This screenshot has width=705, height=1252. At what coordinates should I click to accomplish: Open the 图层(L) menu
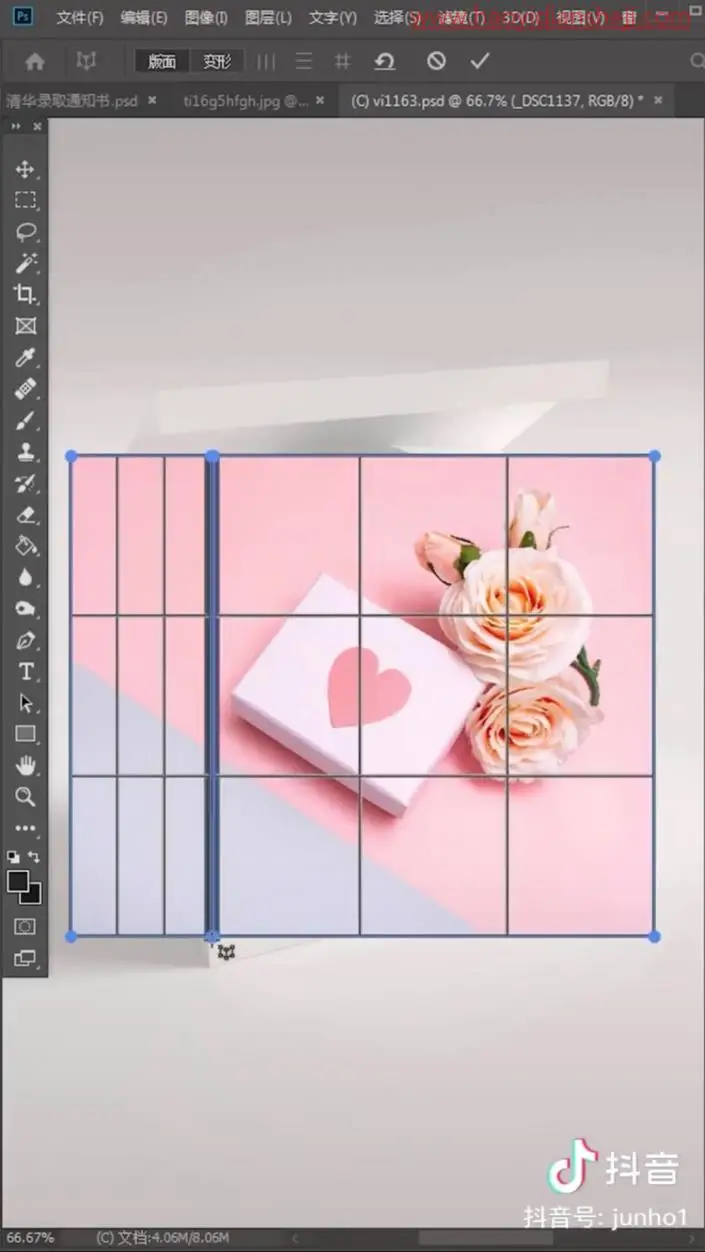click(x=269, y=18)
